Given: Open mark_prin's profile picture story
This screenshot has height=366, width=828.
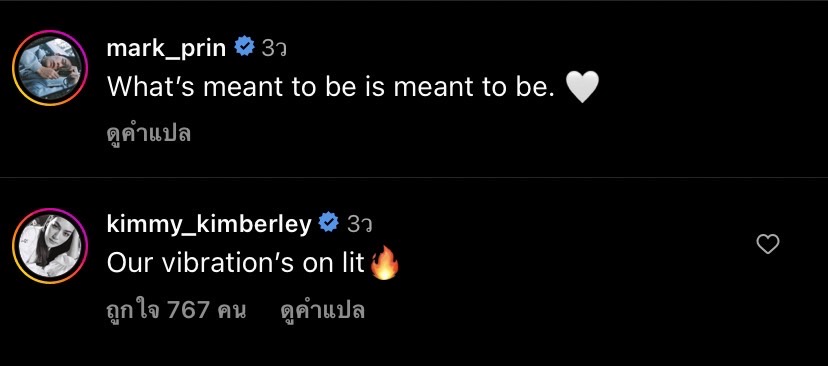Looking at the screenshot, I should (x=50, y=68).
